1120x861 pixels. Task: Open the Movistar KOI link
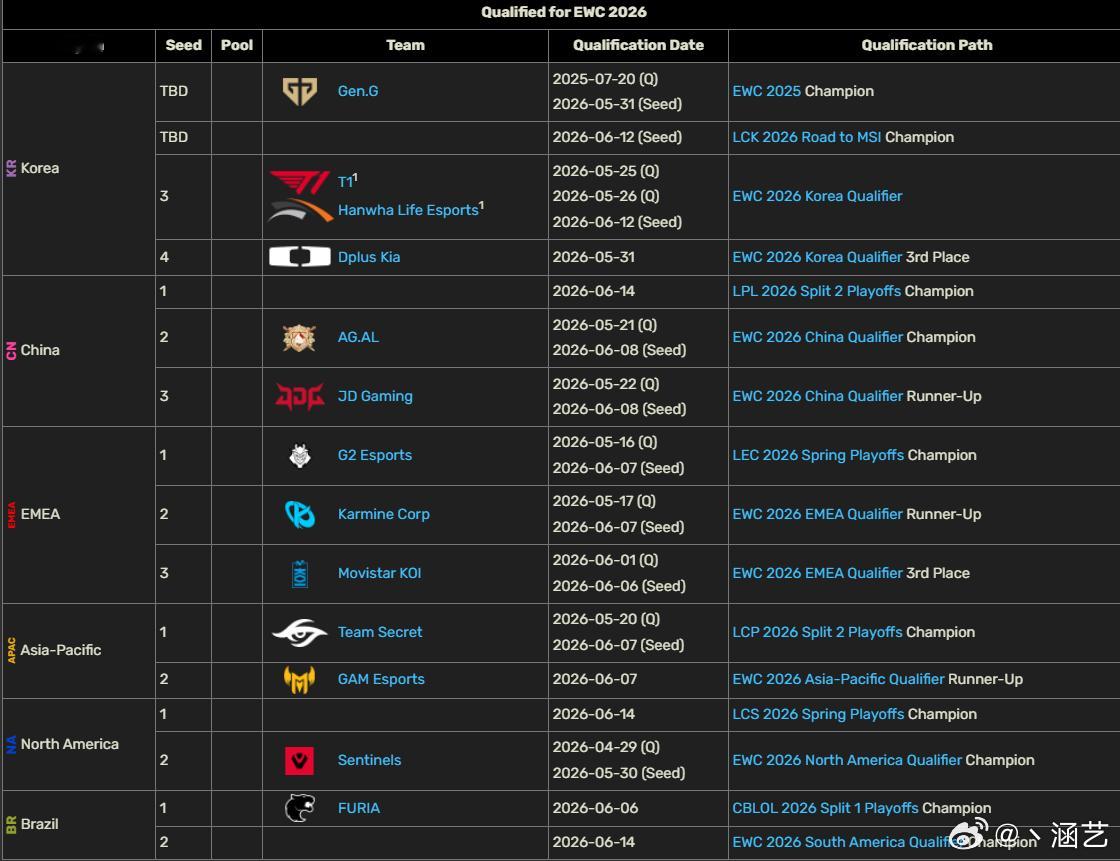379,573
